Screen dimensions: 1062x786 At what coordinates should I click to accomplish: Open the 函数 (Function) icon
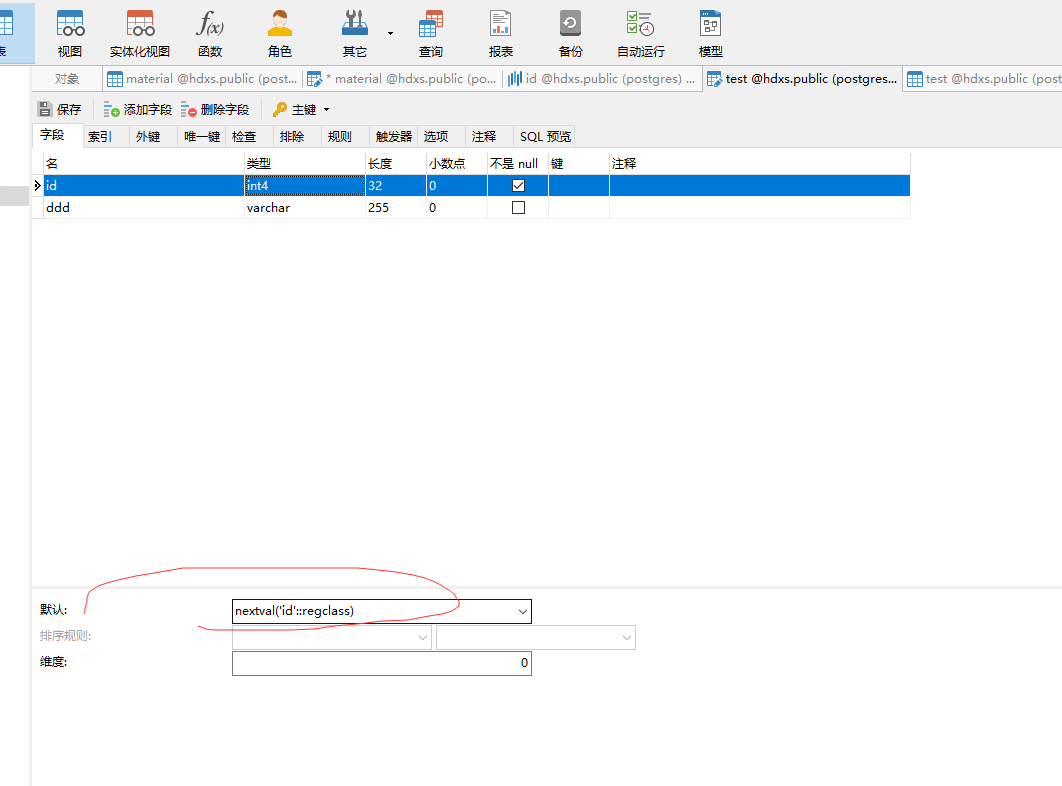[210, 33]
